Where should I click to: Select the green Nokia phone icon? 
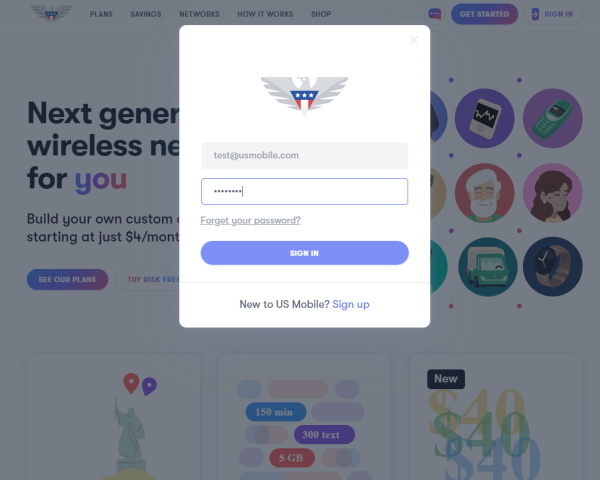(x=553, y=118)
